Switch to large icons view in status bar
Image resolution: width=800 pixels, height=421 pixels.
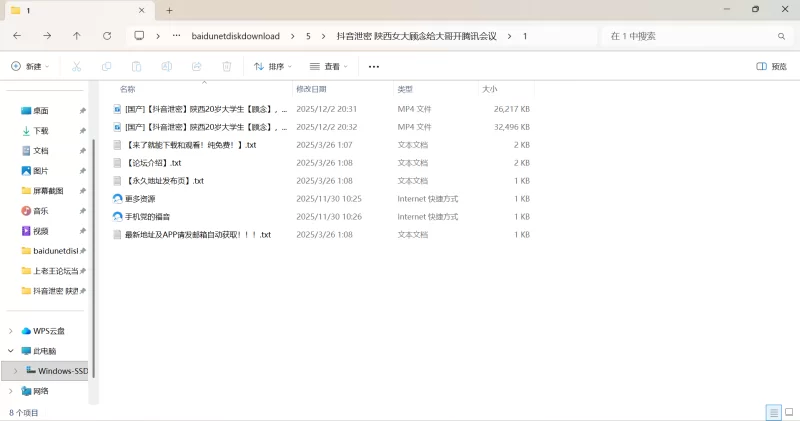[788, 412]
